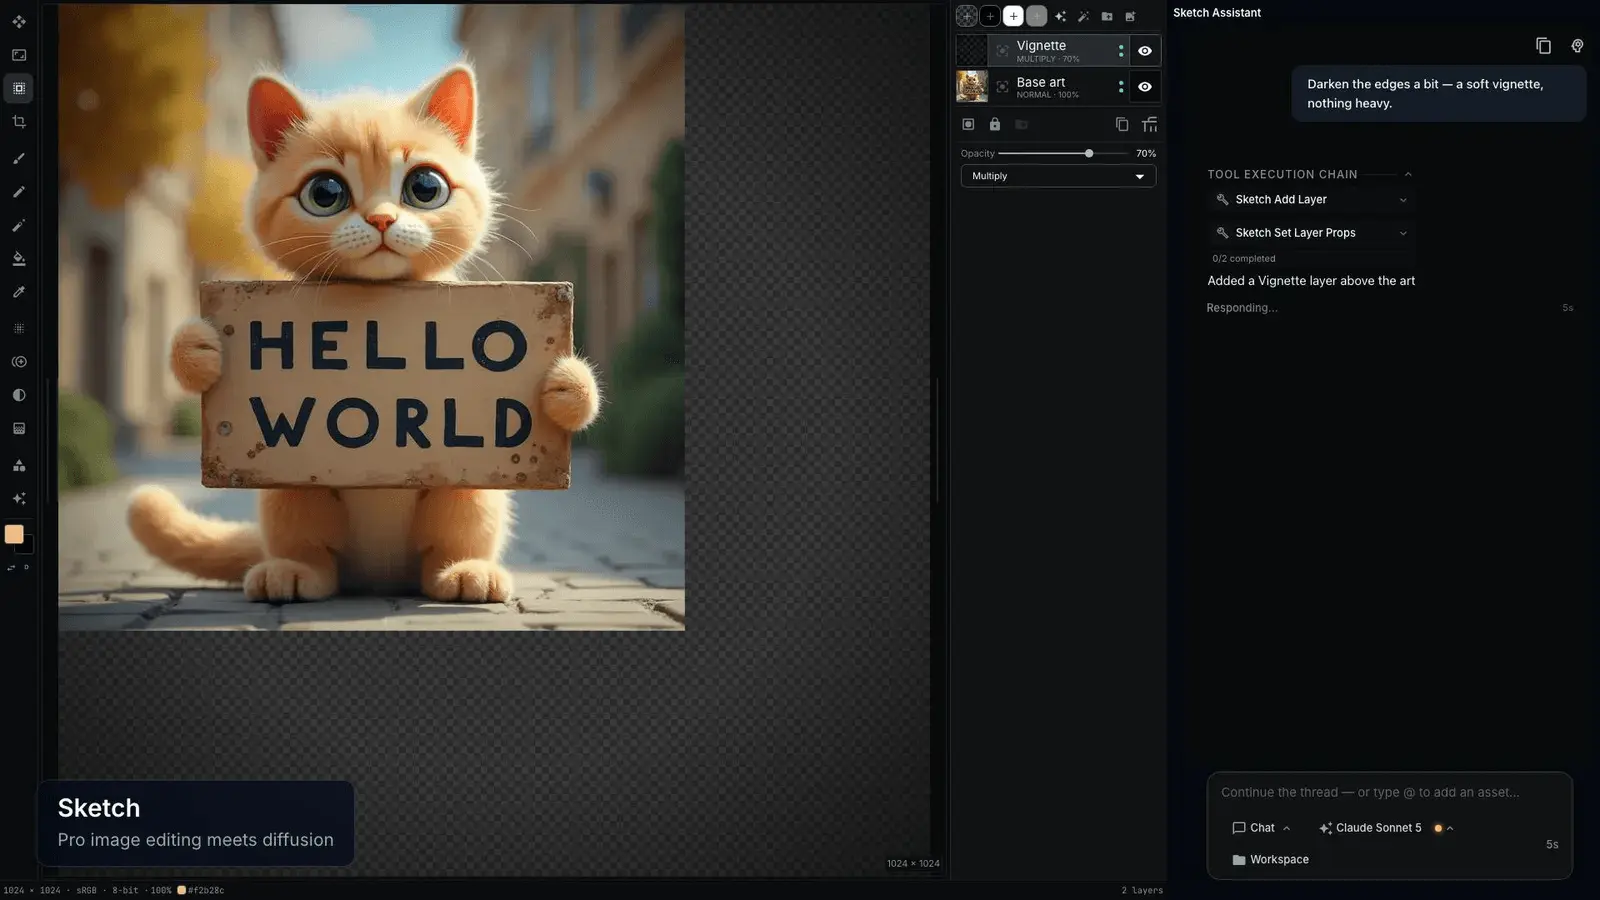The image size is (1600, 900).
Task: Collapse the Tool Execution Chain section
Action: [1408, 174]
